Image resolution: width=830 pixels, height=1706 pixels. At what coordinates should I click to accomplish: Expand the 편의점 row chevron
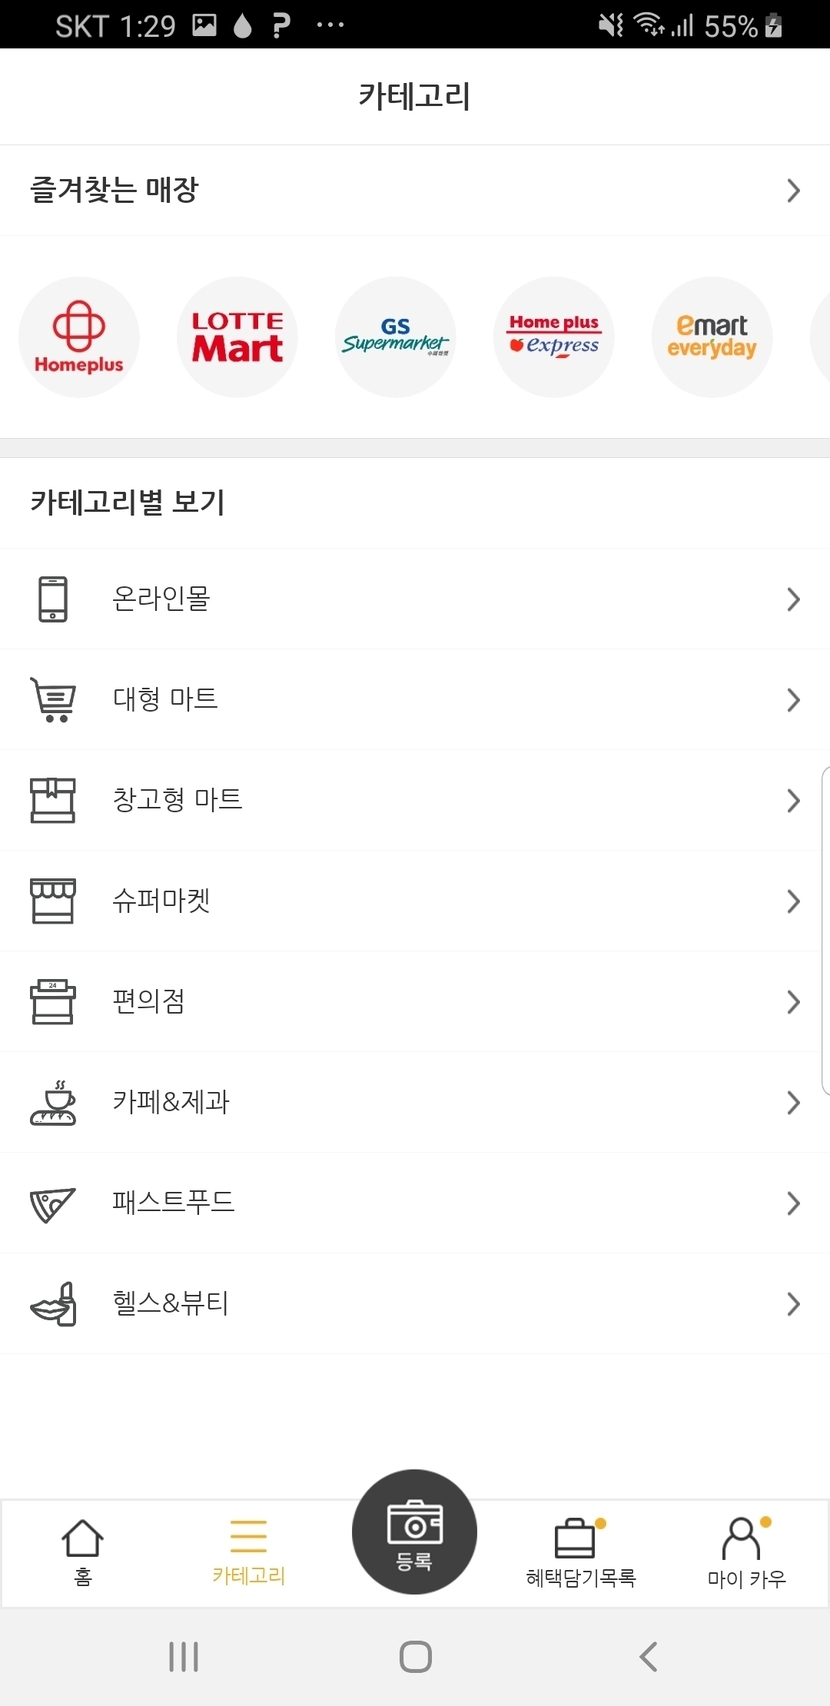click(793, 1002)
